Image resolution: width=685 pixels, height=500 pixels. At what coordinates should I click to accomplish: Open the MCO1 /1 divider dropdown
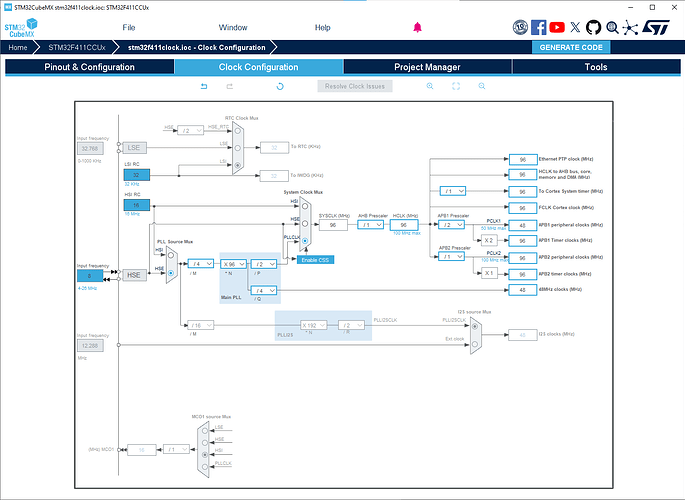coord(176,449)
